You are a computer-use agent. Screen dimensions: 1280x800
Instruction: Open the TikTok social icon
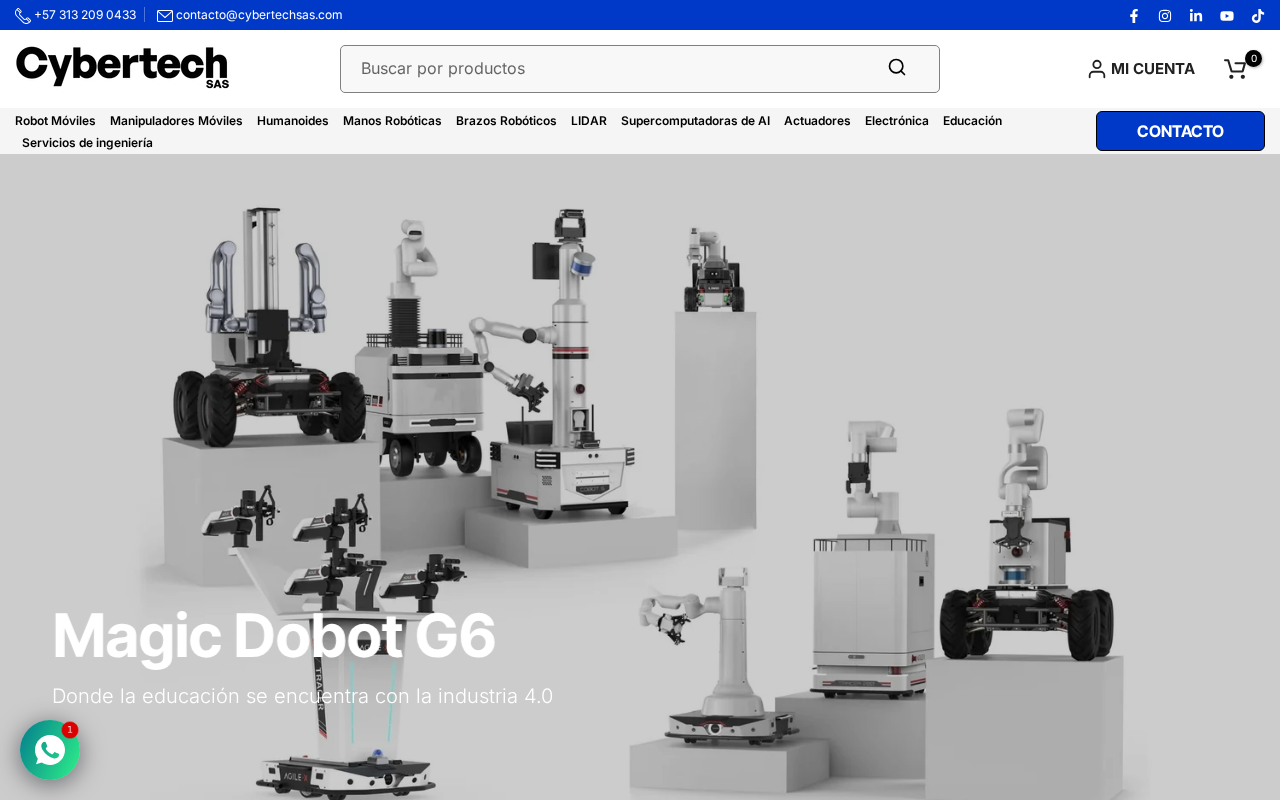[1258, 15]
